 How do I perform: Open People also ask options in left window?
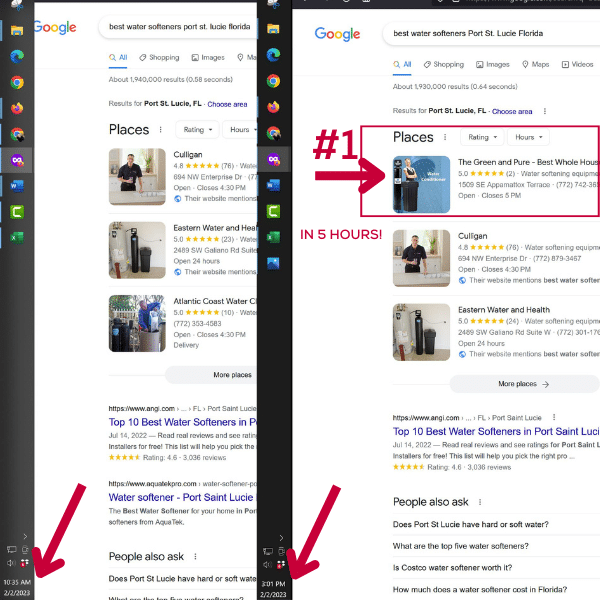click(195, 556)
